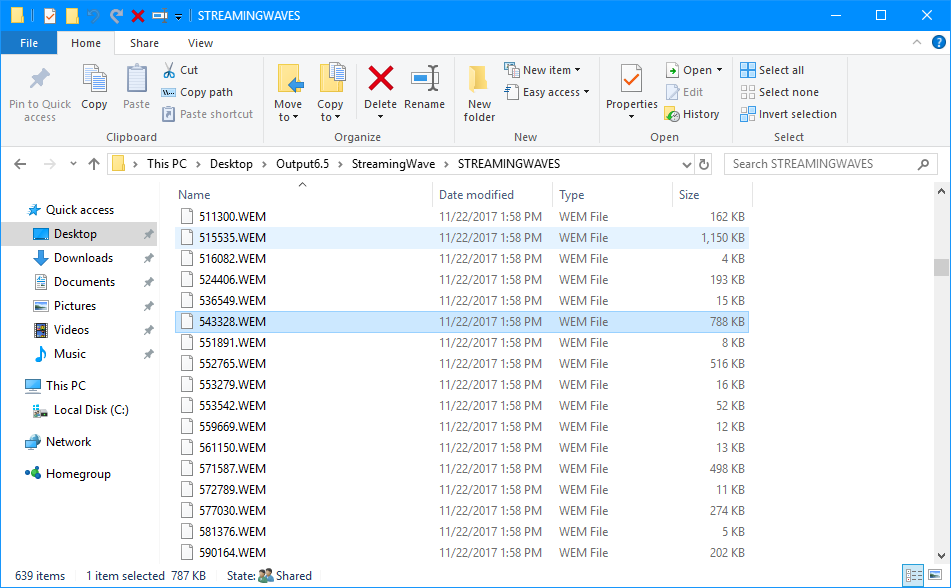The width and height of the screenshot is (951, 588).
Task: Open the recent locations dropdown arrow
Action: (x=73, y=164)
